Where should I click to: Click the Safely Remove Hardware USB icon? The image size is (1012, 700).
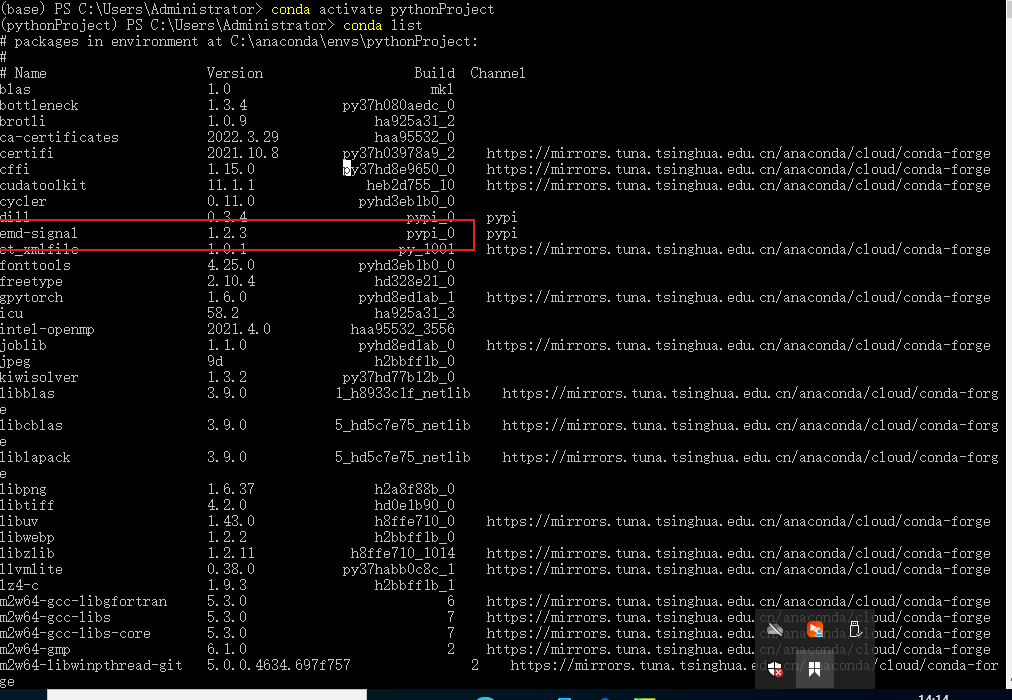[856, 628]
